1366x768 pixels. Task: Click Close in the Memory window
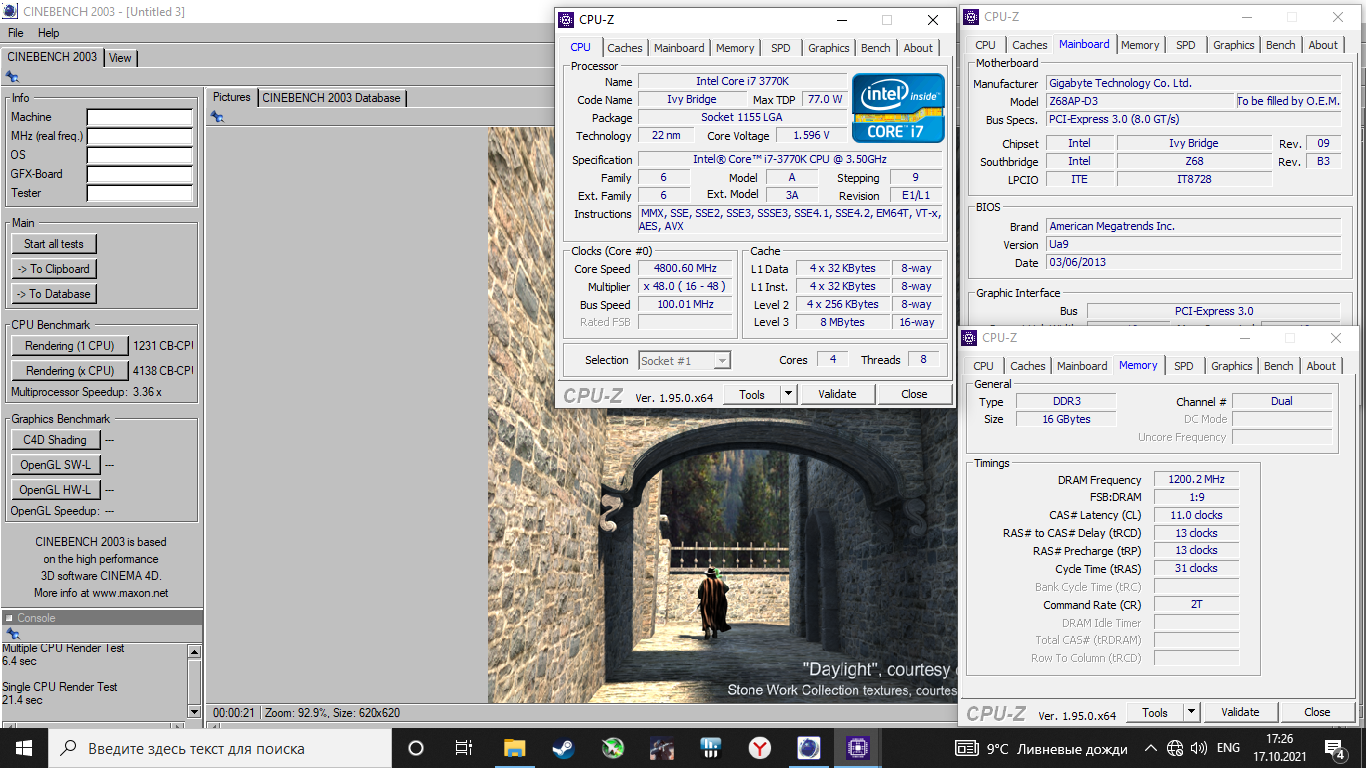1317,712
